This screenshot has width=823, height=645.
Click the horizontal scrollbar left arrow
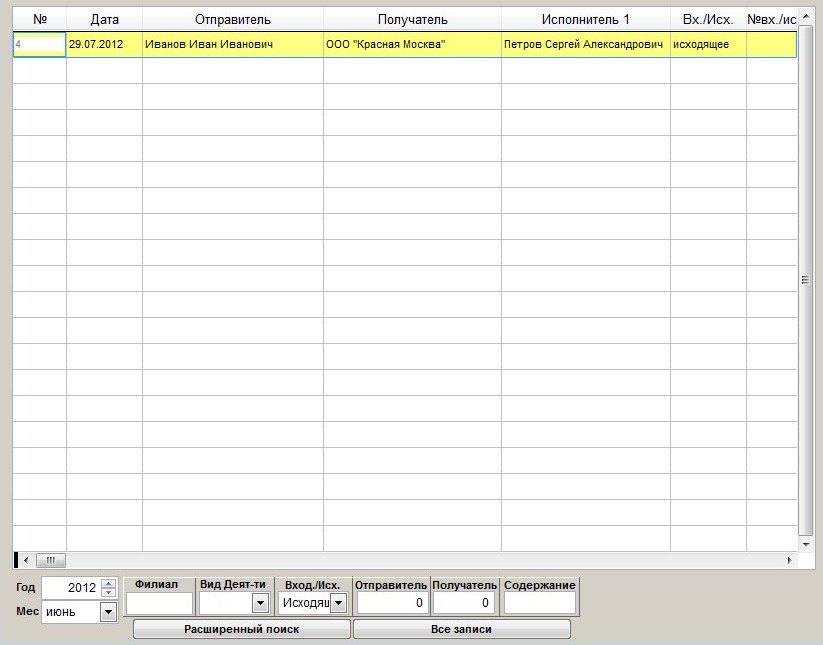click(26, 561)
